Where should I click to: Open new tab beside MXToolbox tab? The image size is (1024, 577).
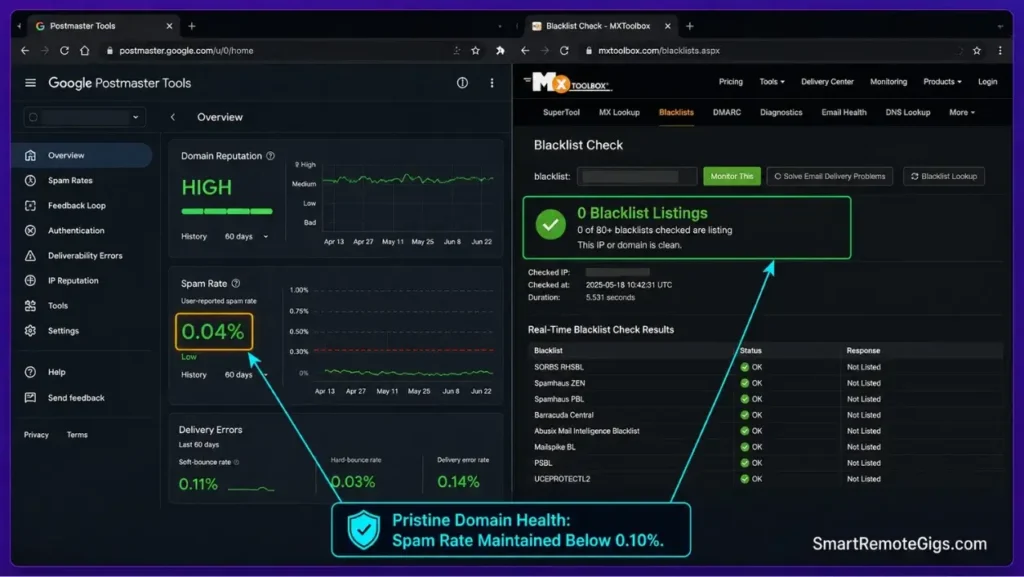(x=690, y=26)
